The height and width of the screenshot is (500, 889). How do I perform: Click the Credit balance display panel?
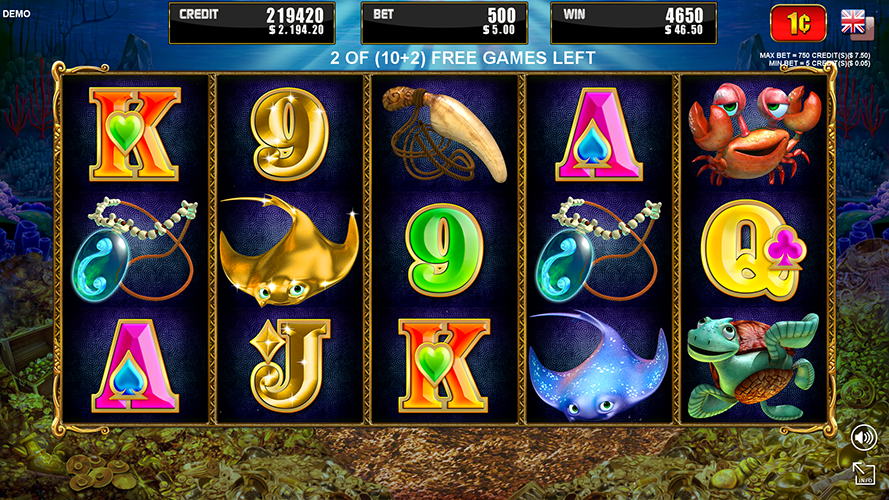(x=252, y=23)
